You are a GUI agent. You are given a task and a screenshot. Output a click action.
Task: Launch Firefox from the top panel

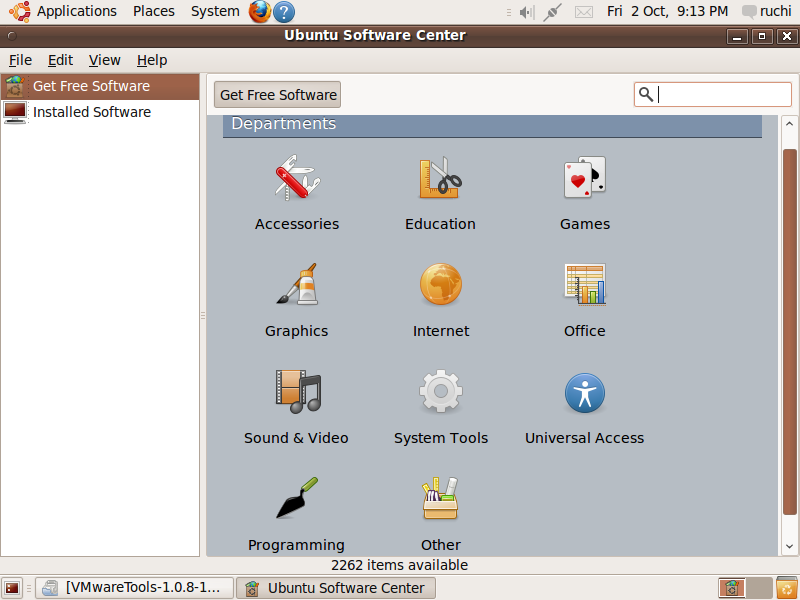click(260, 11)
